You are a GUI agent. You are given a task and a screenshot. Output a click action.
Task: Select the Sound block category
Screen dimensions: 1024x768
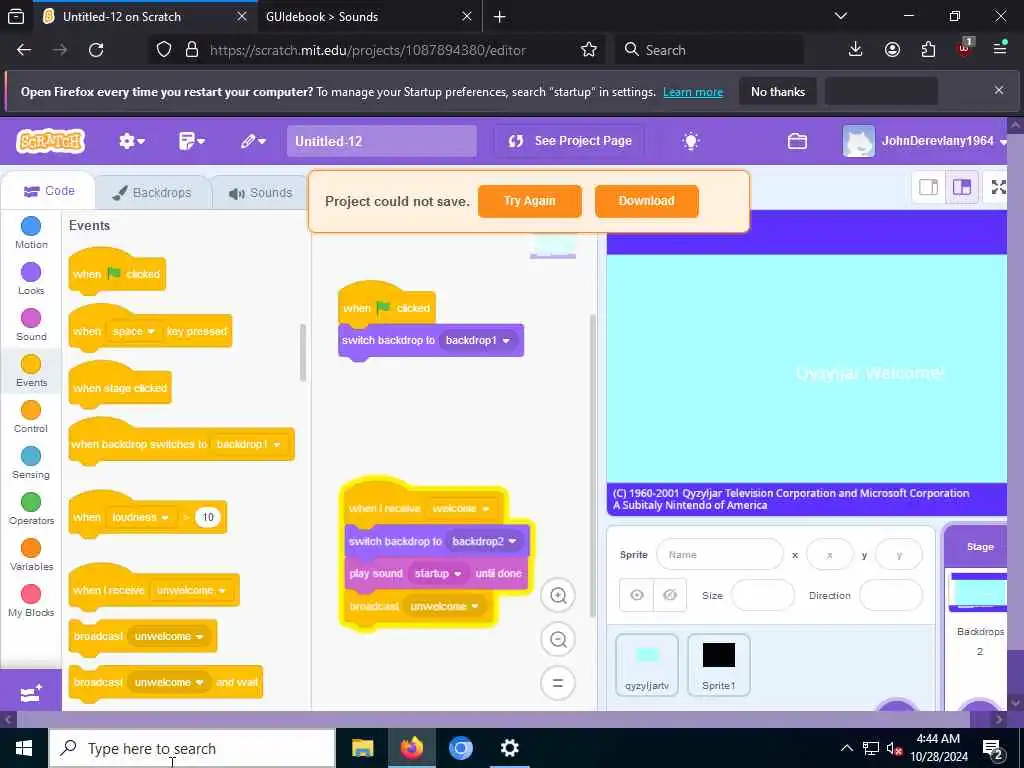(31, 325)
